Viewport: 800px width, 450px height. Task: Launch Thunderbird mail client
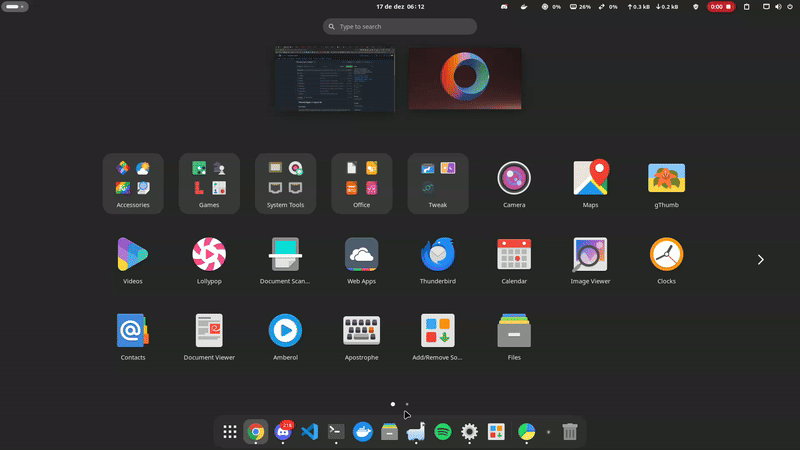coord(438,260)
